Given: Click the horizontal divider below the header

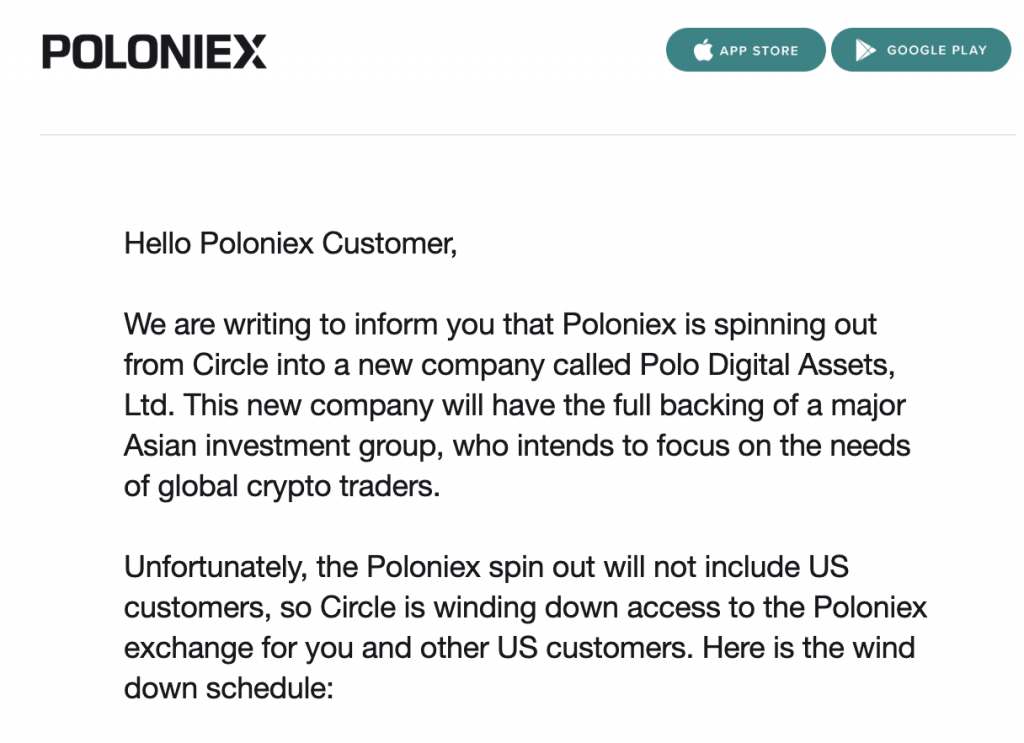Looking at the screenshot, I should [528, 134].
